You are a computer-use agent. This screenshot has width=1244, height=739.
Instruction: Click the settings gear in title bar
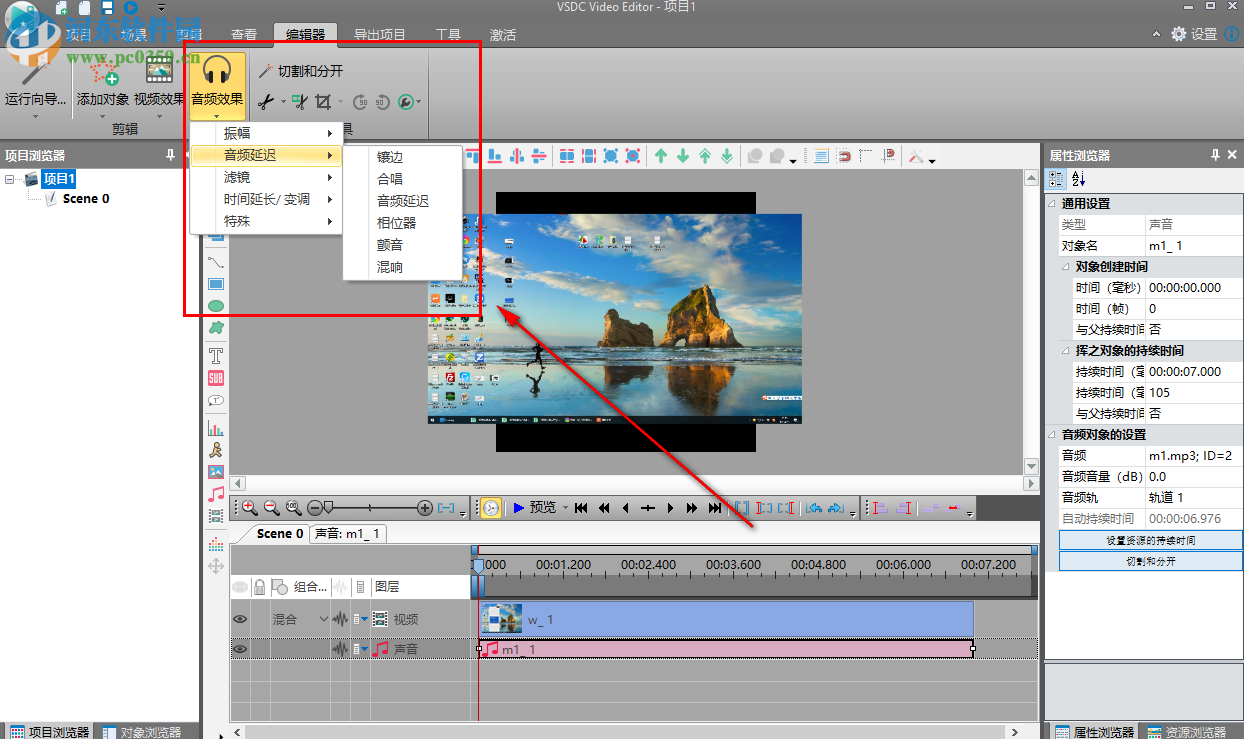click(1179, 33)
